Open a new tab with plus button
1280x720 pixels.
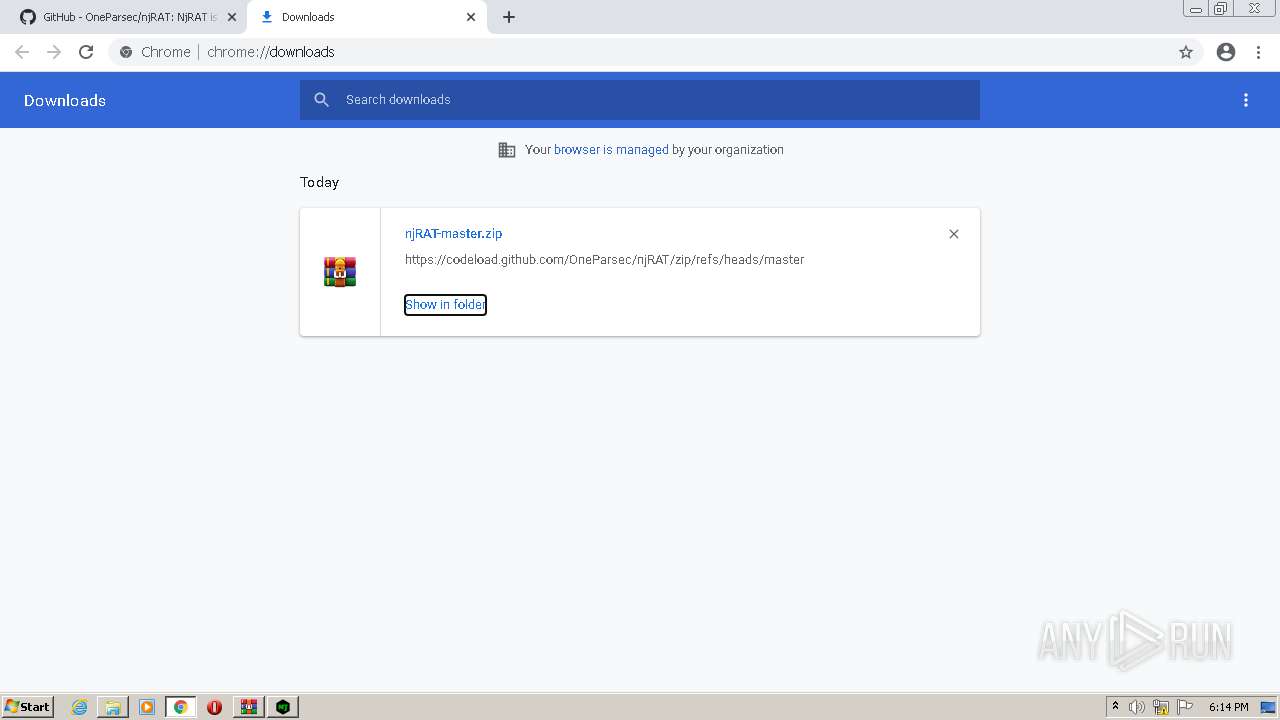click(x=509, y=17)
